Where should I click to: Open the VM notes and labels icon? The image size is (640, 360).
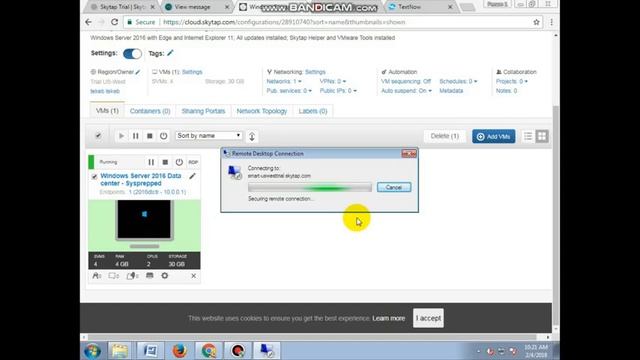point(133,276)
